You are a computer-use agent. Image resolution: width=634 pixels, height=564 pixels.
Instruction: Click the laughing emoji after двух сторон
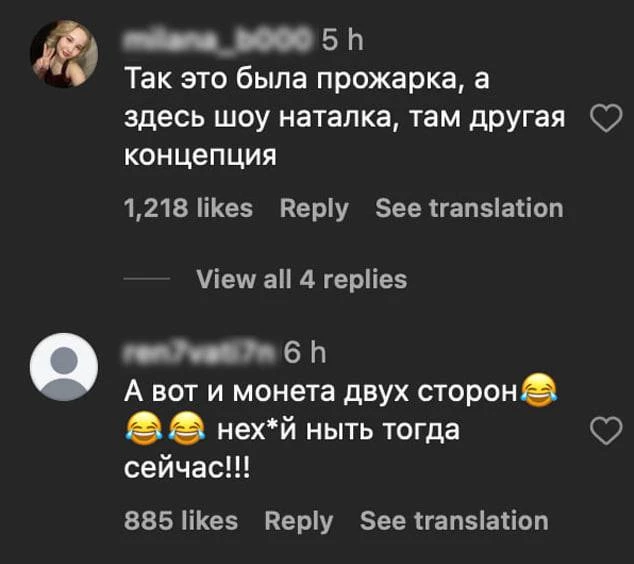click(539, 391)
